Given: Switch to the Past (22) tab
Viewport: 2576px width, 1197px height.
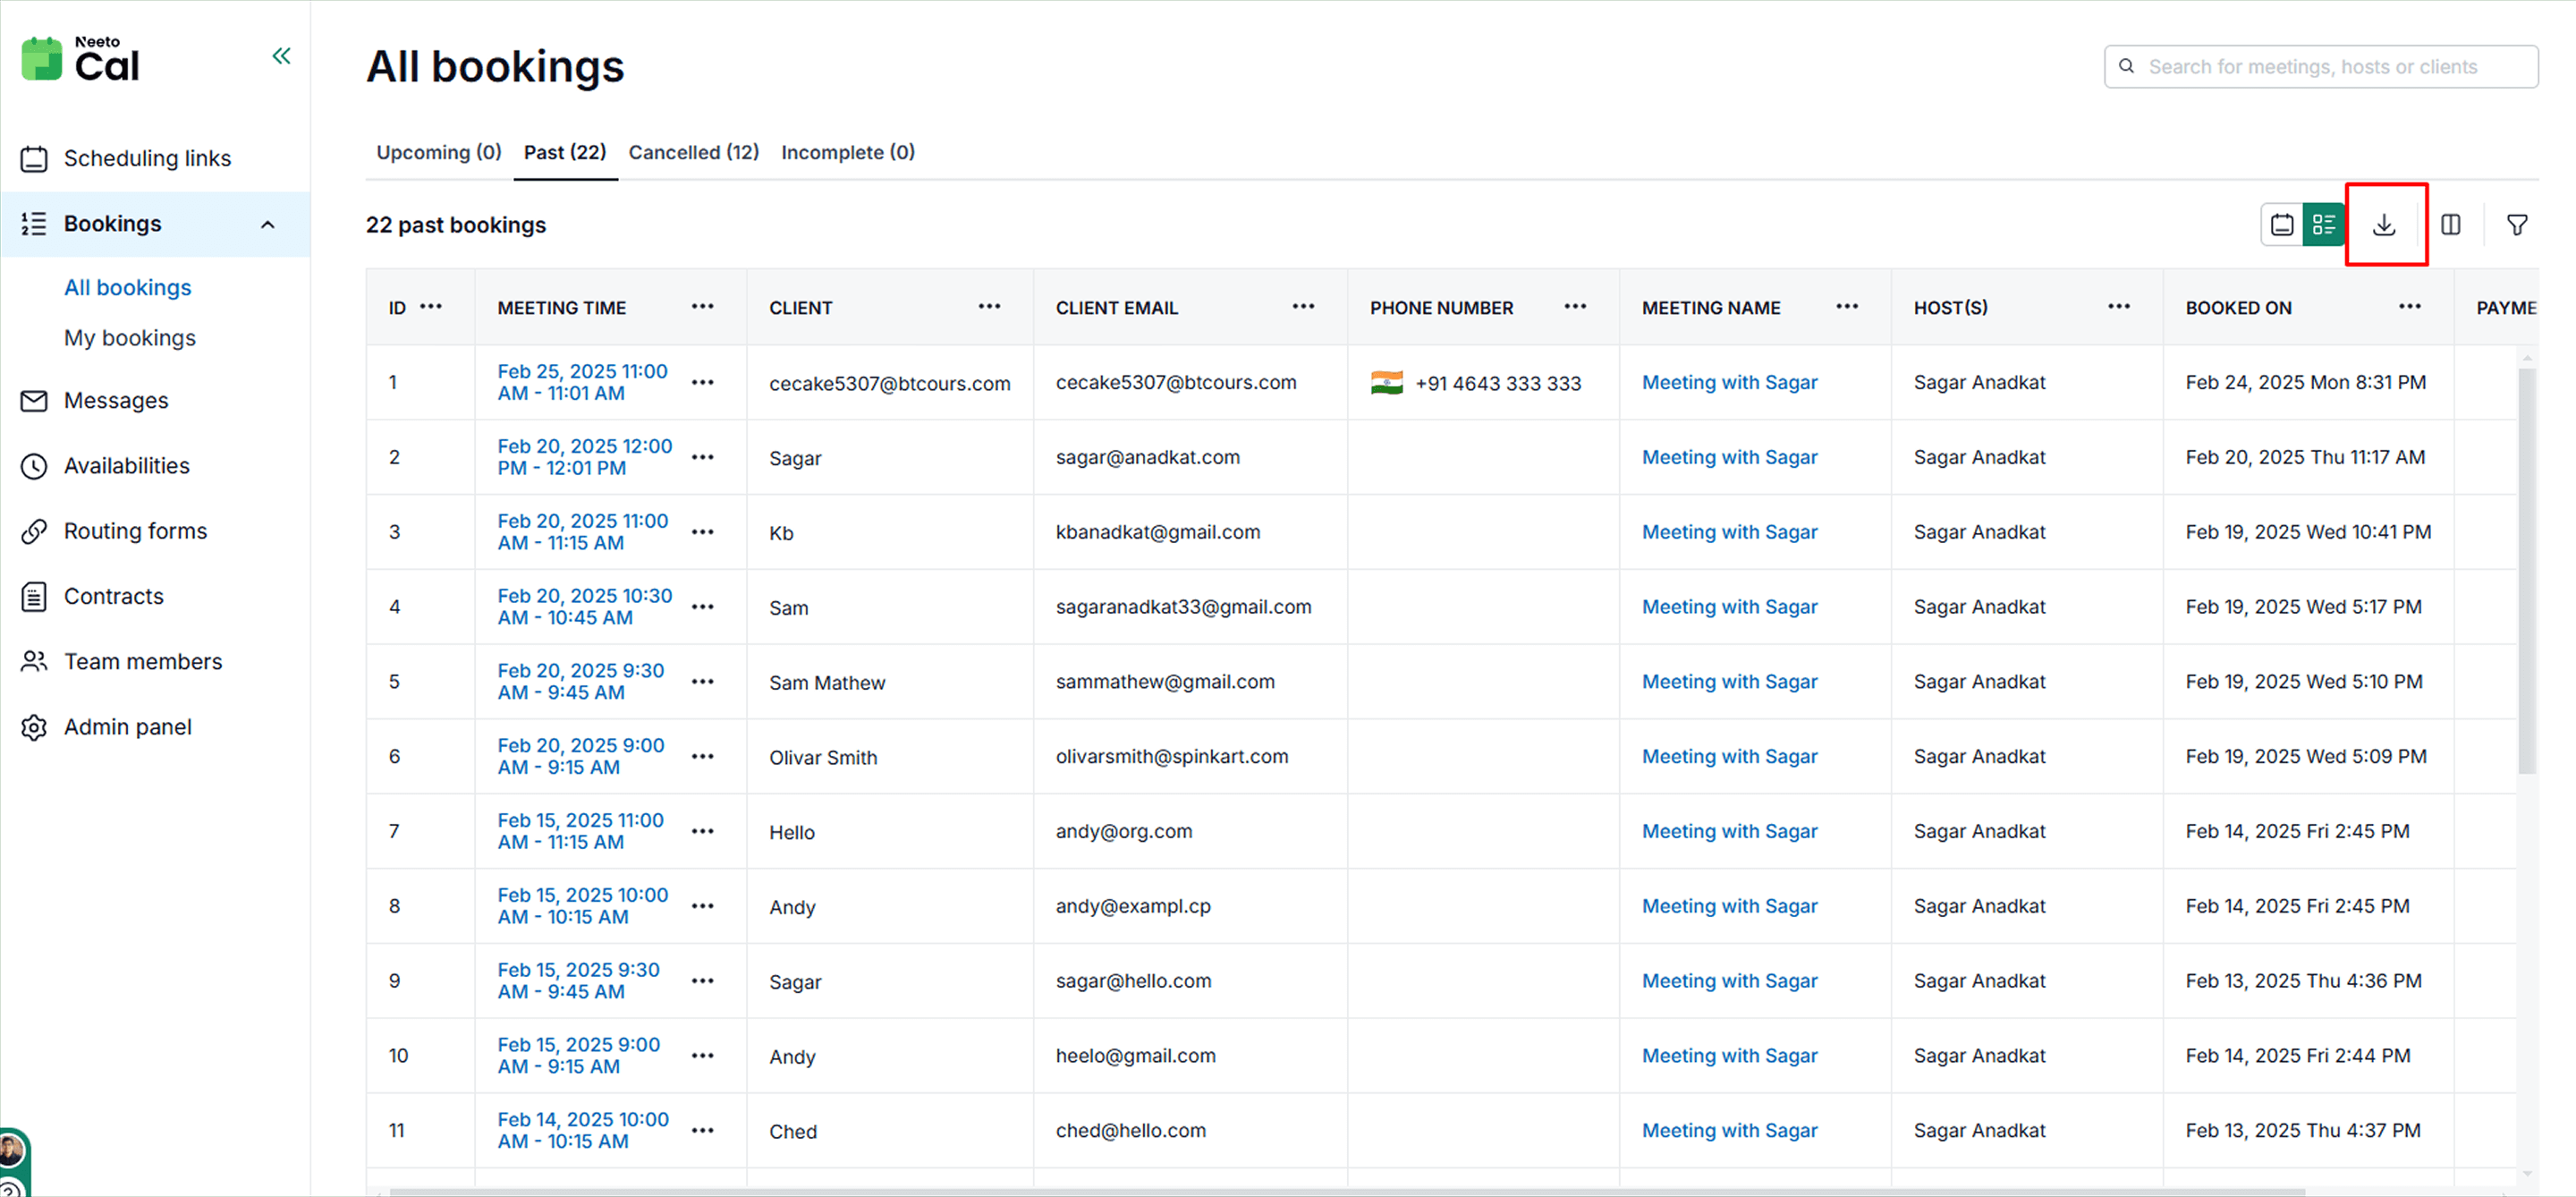Looking at the screenshot, I should (565, 152).
